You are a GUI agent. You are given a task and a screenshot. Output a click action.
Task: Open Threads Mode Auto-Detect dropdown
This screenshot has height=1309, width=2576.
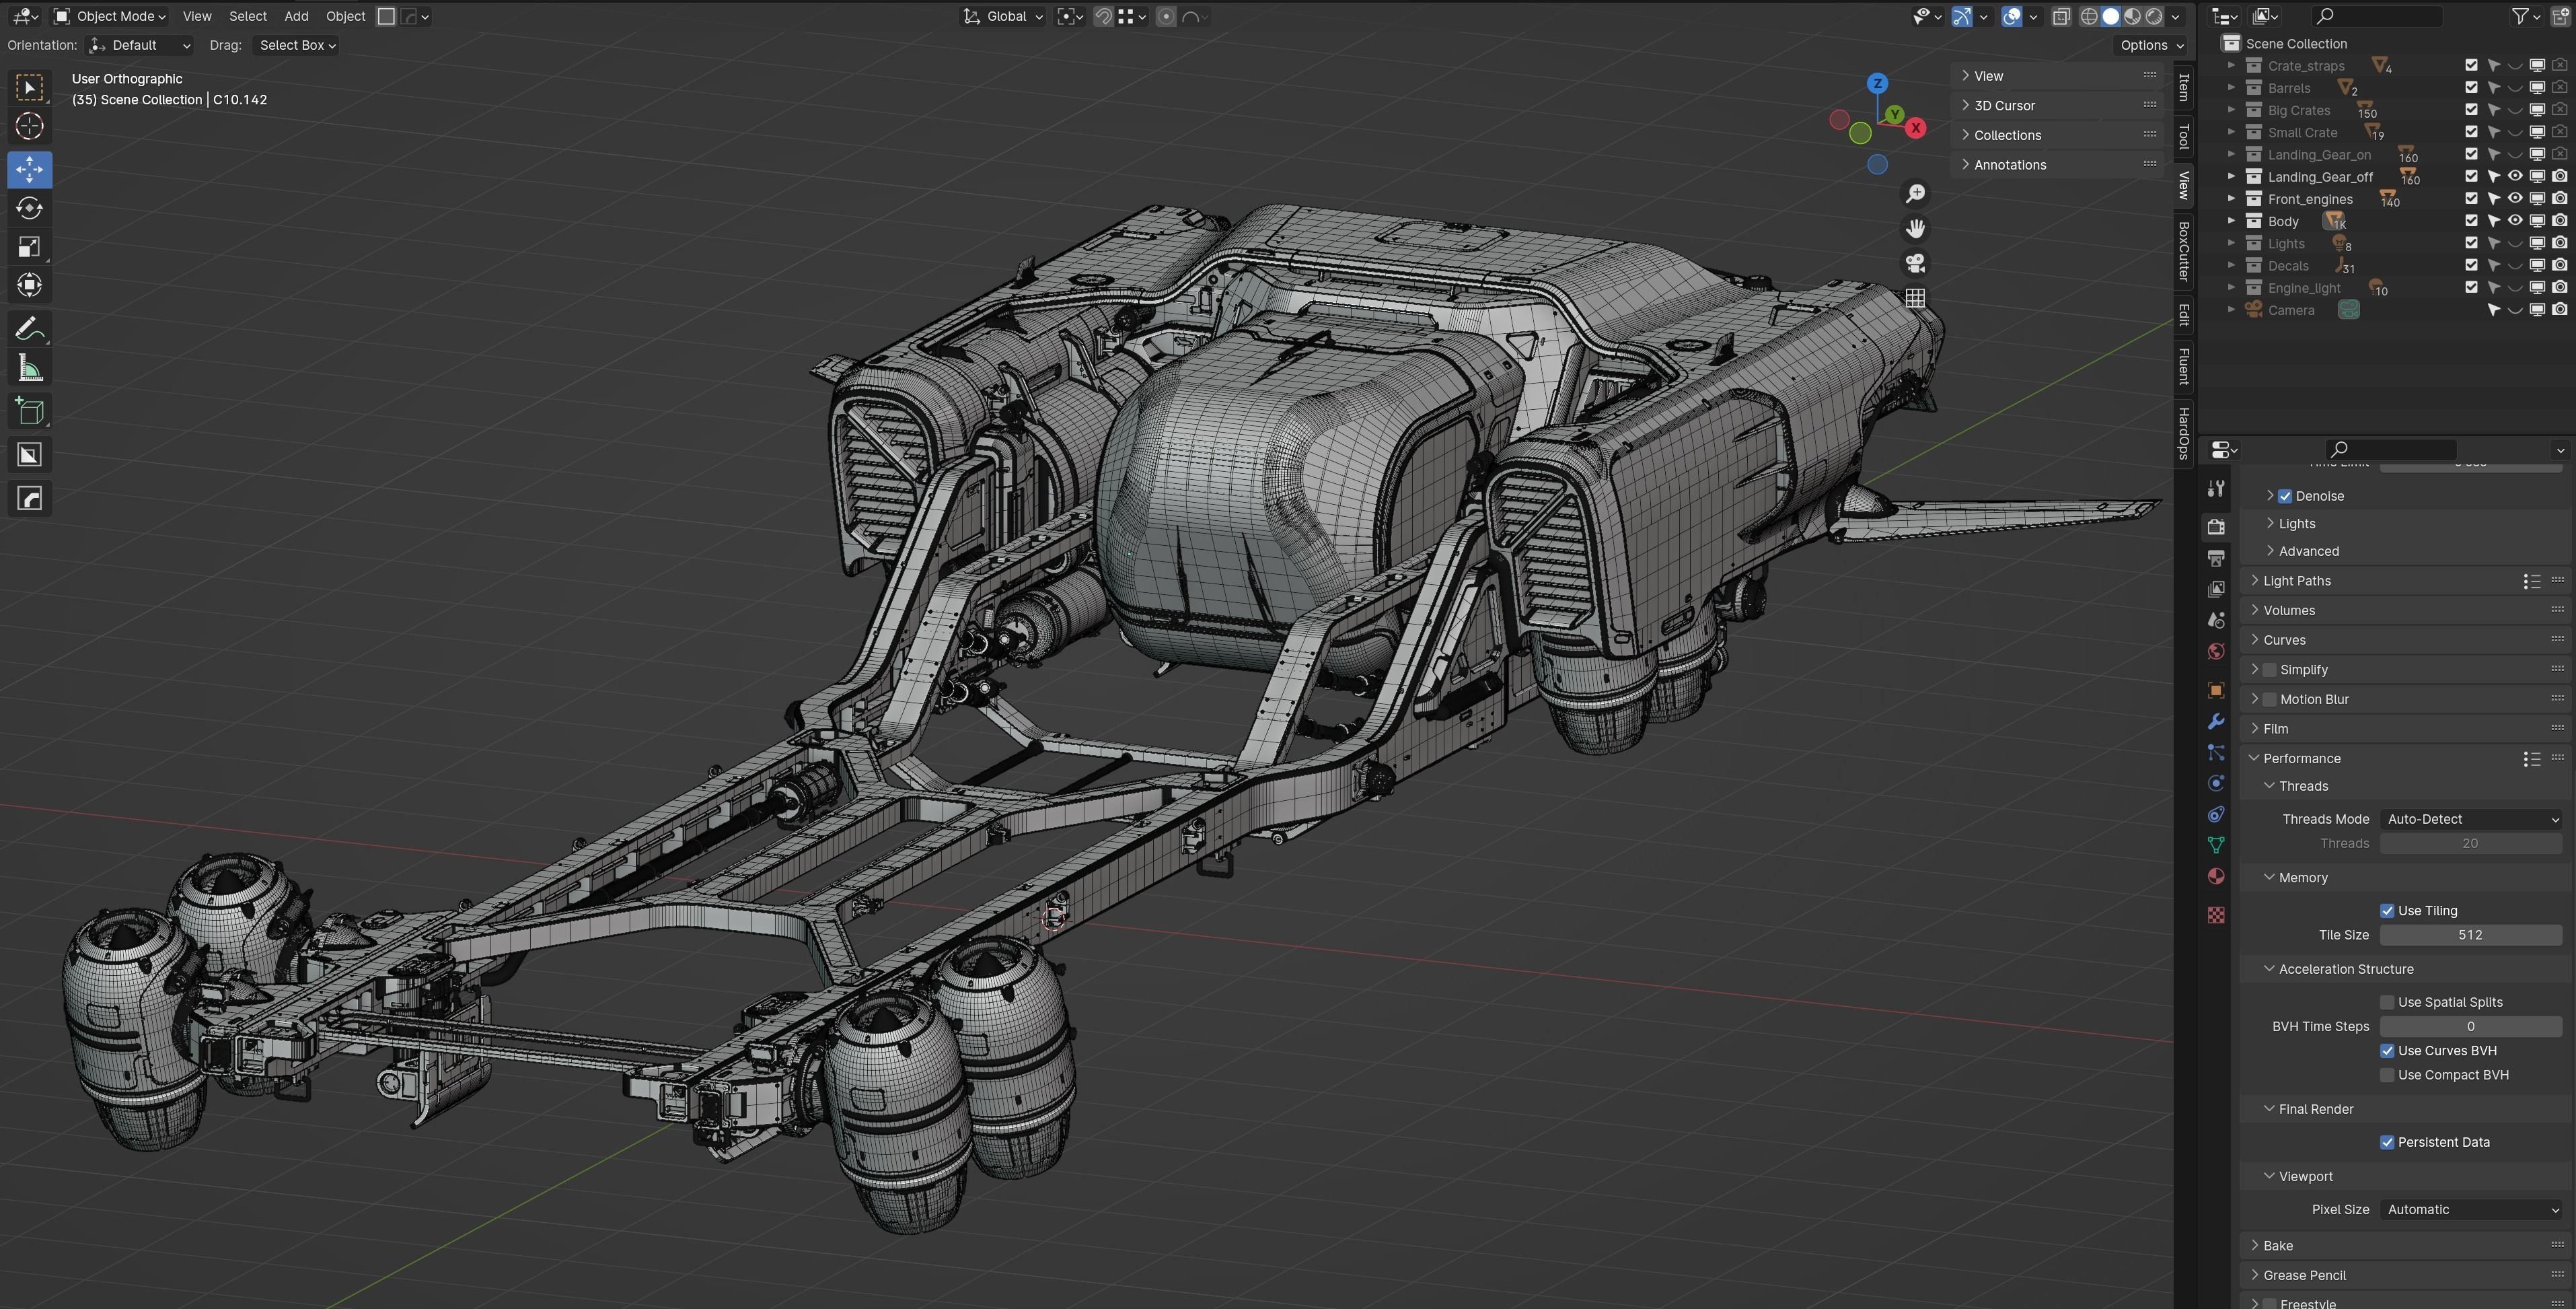click(2470, 819)
